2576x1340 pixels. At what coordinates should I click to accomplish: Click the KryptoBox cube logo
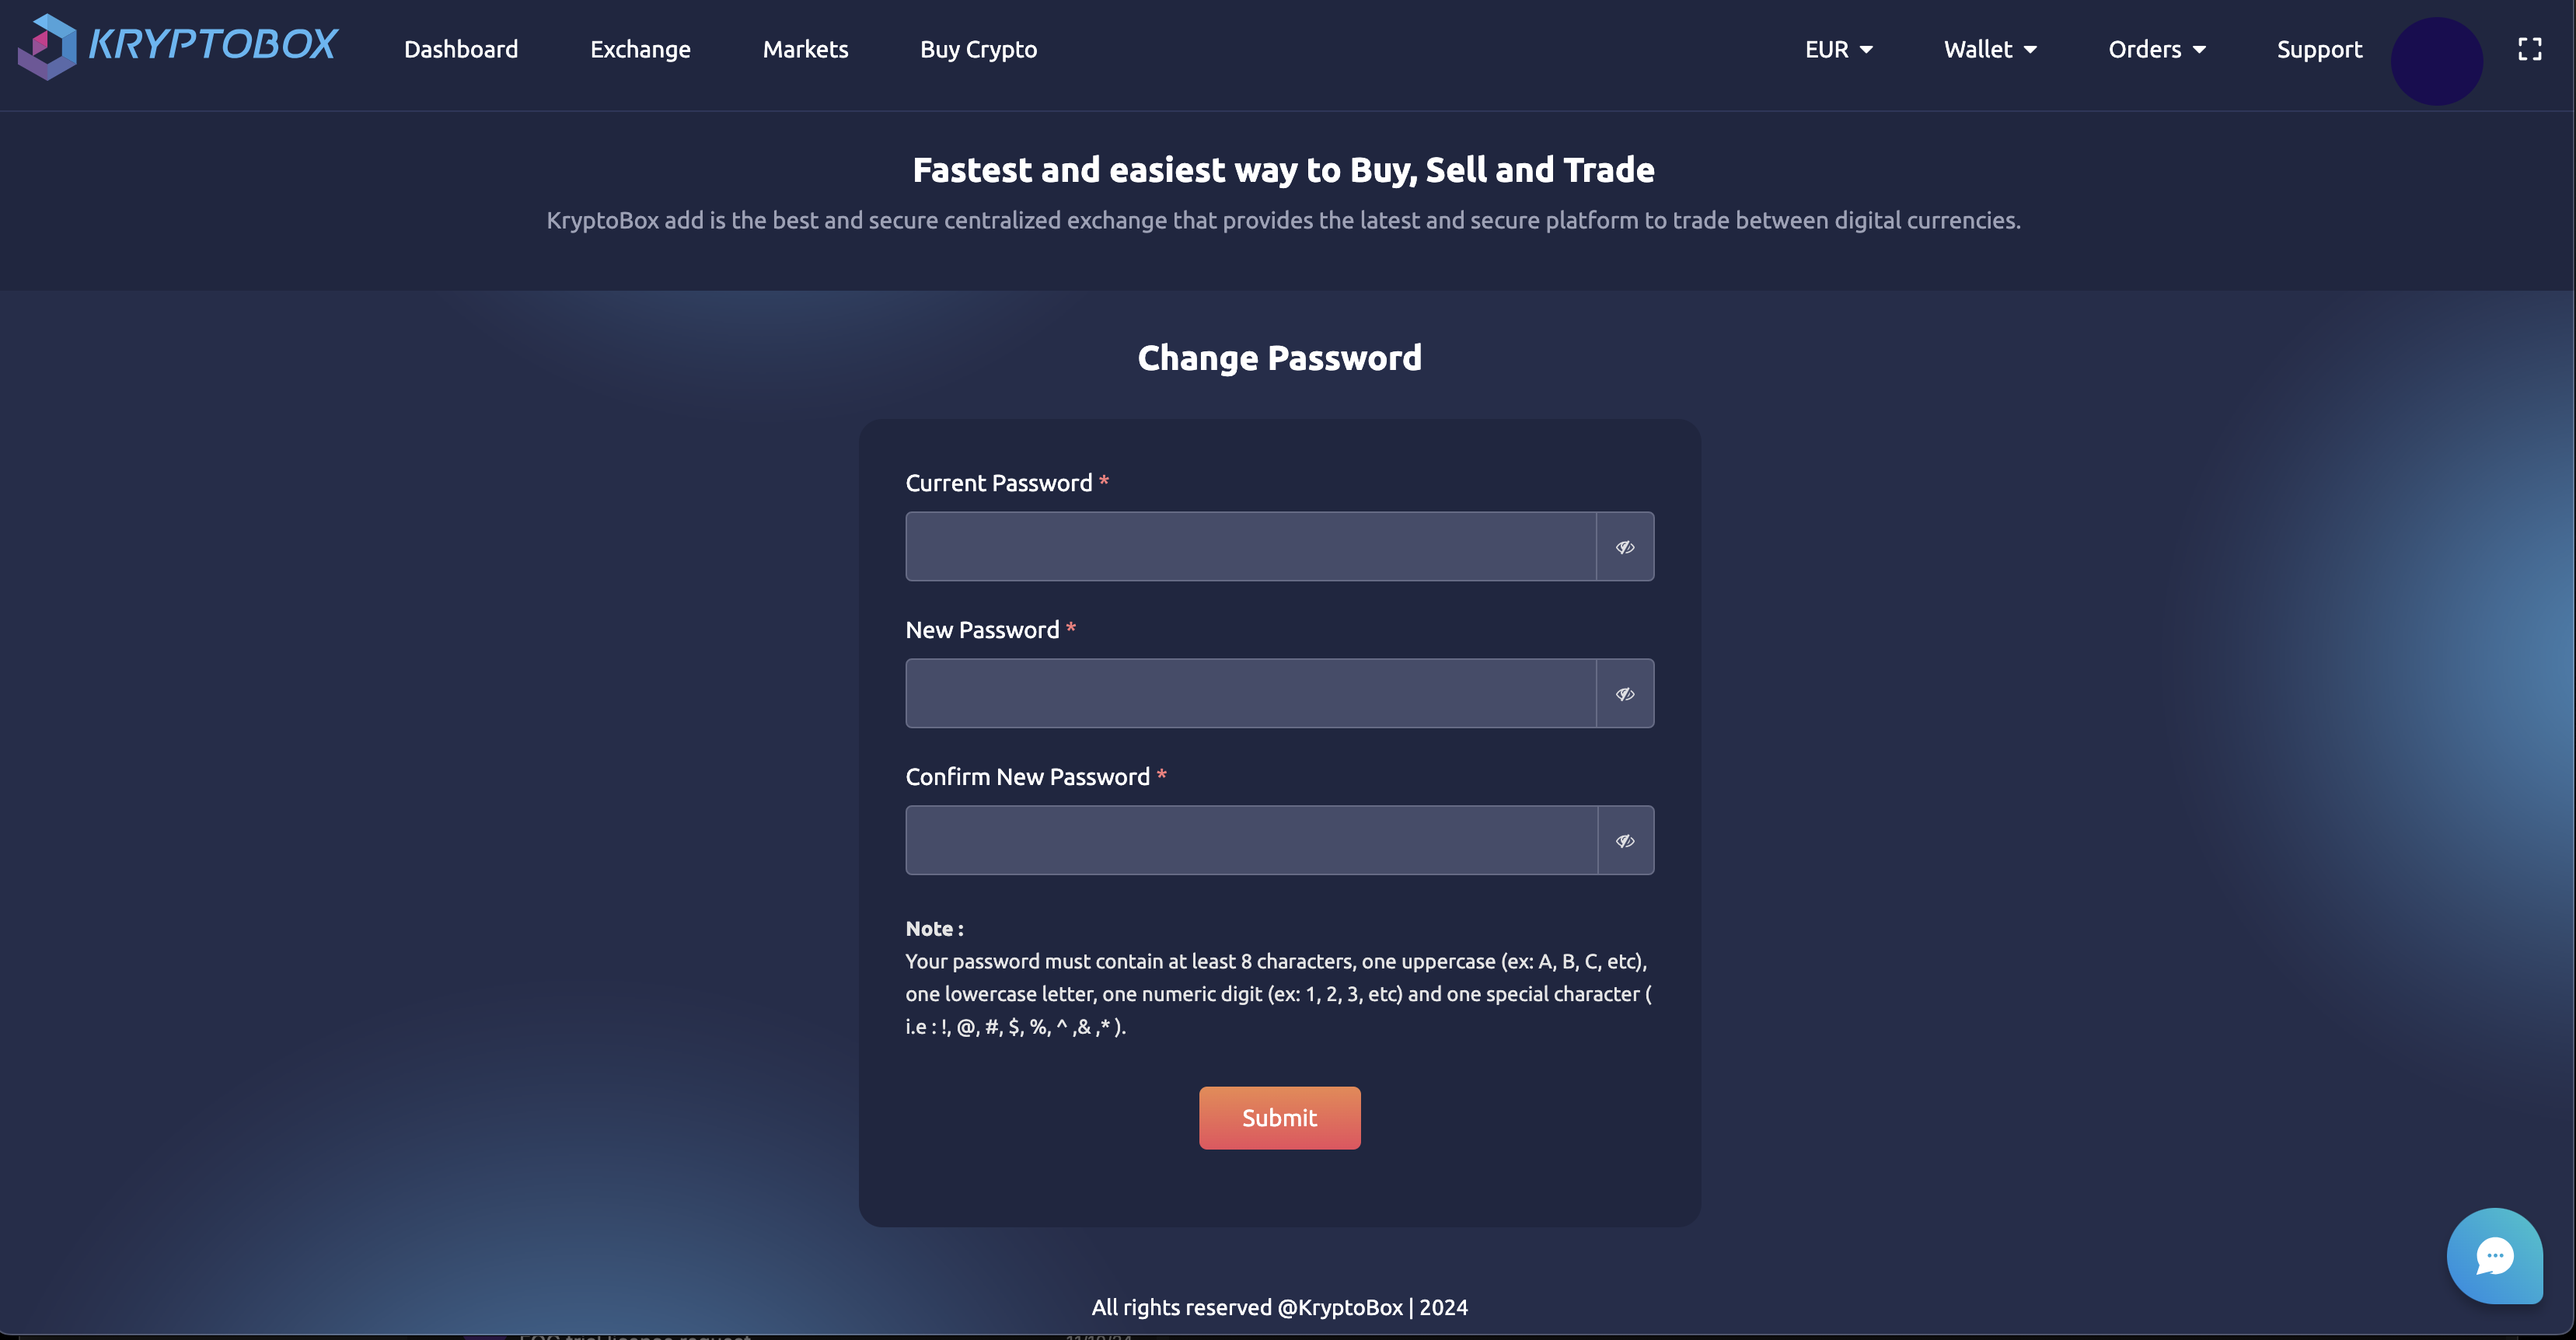(x=47, y=47)
